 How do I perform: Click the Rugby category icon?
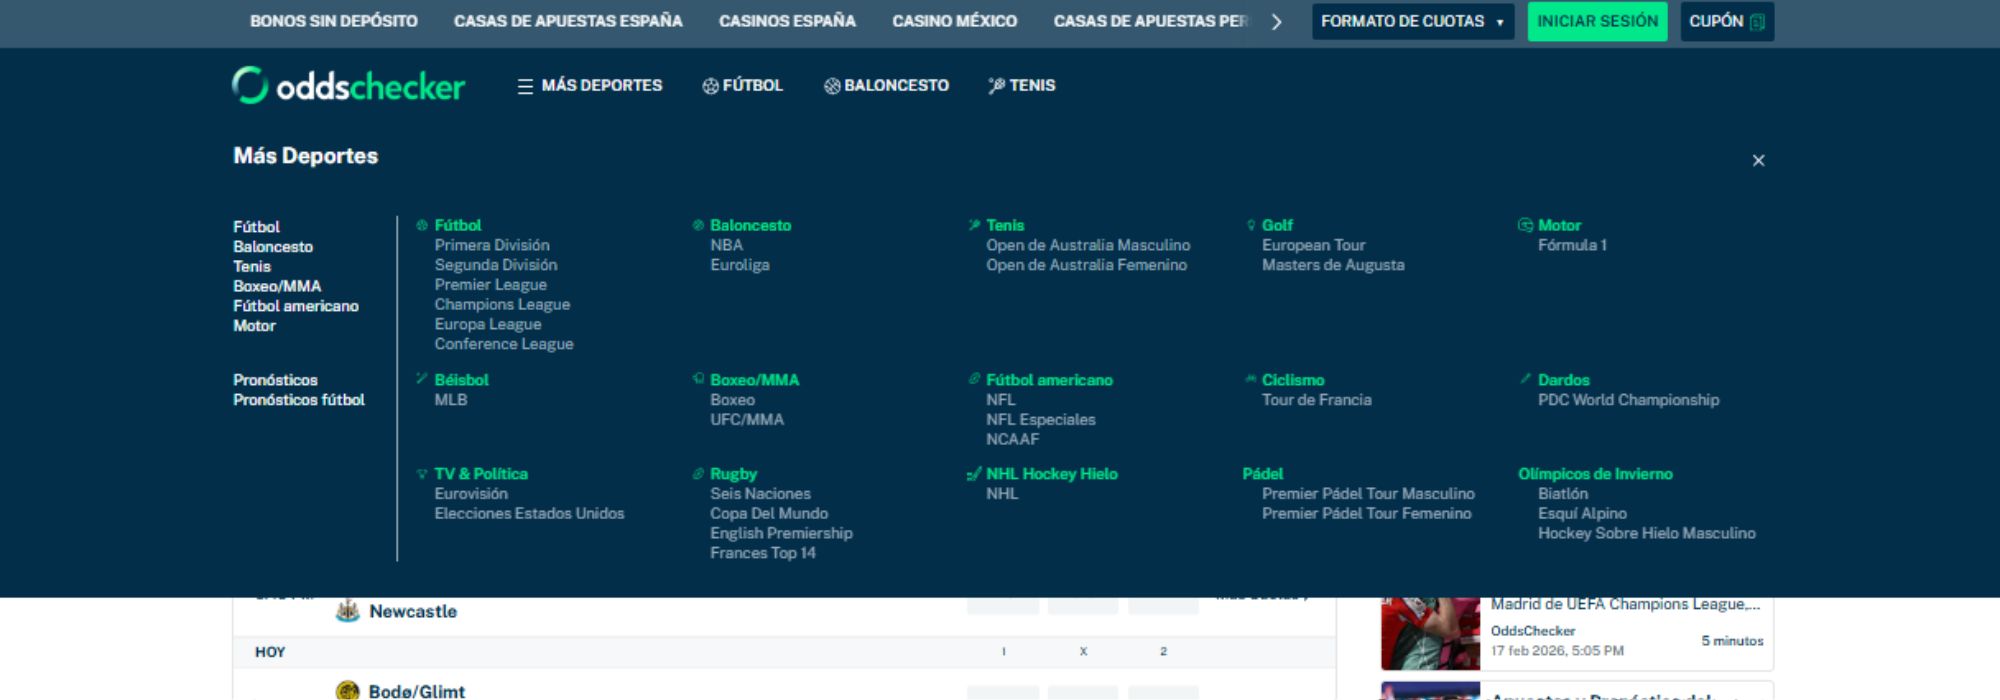[x=698, y=474]
